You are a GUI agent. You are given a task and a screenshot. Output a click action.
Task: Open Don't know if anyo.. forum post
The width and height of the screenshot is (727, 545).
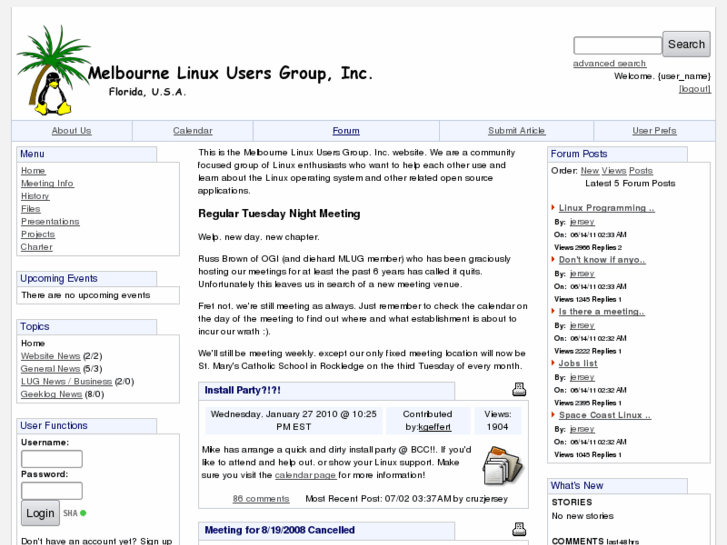[602, 260]
